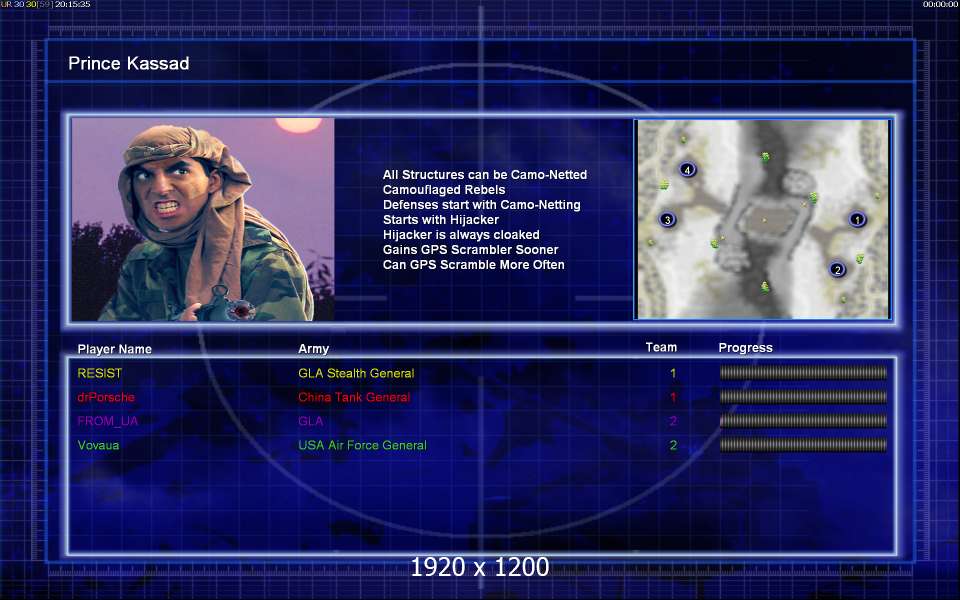Click start position marker 2 on minimap

click(x=838, y=269)
